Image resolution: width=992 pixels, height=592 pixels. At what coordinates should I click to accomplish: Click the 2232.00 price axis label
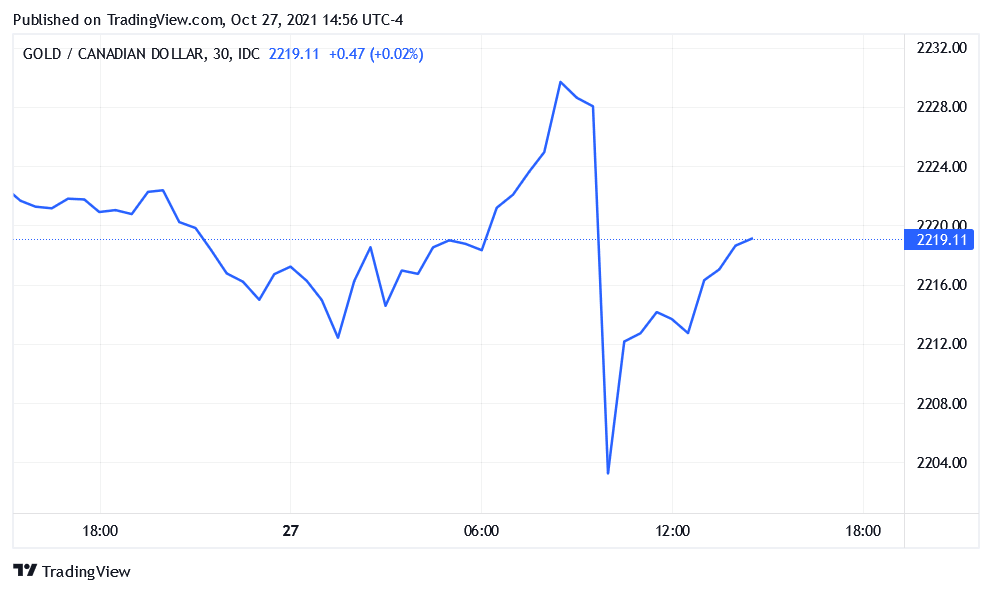[x=943, y=48]
